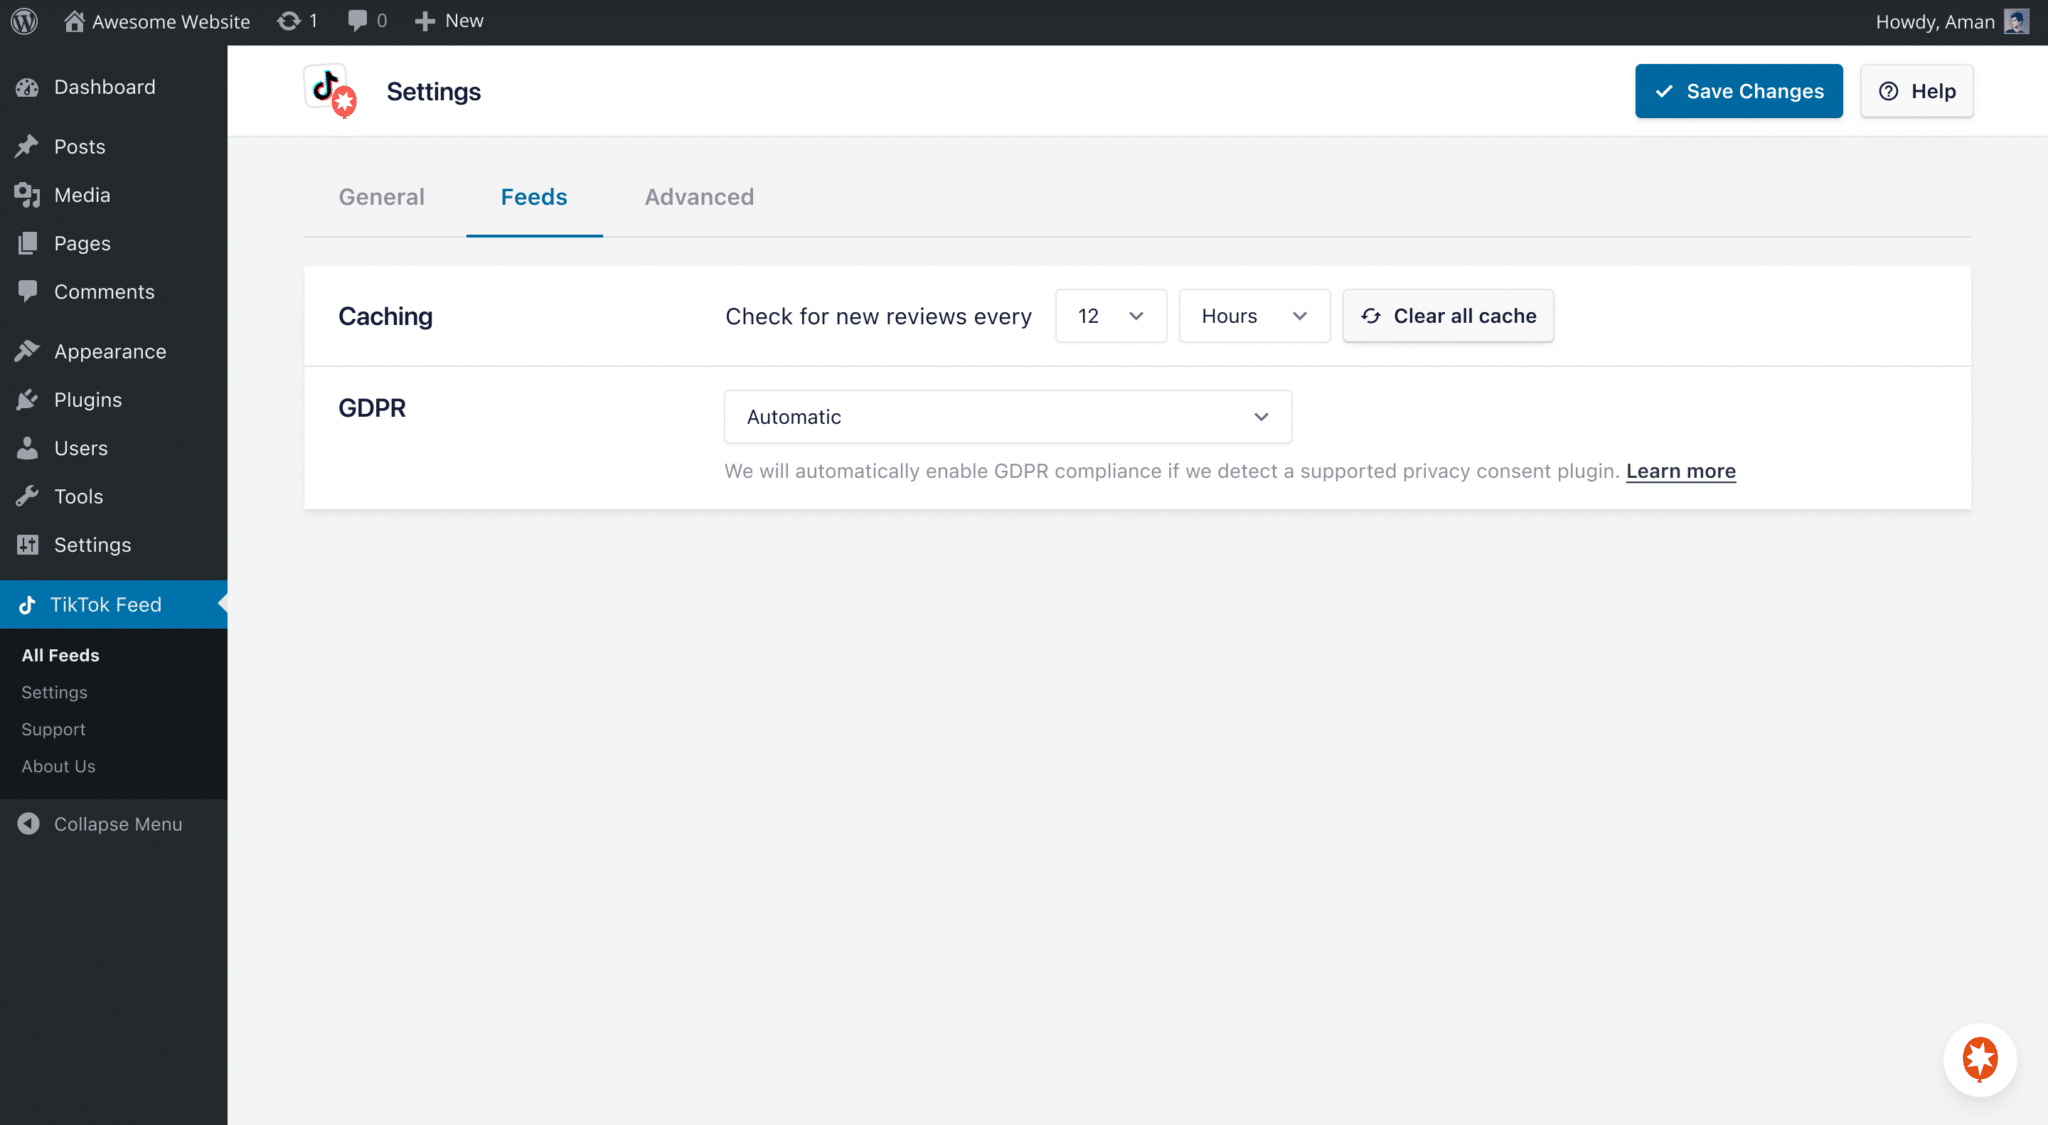Click the Collapse Menu arrow icon
The image size is (2048, 1125).
(28, 824)
